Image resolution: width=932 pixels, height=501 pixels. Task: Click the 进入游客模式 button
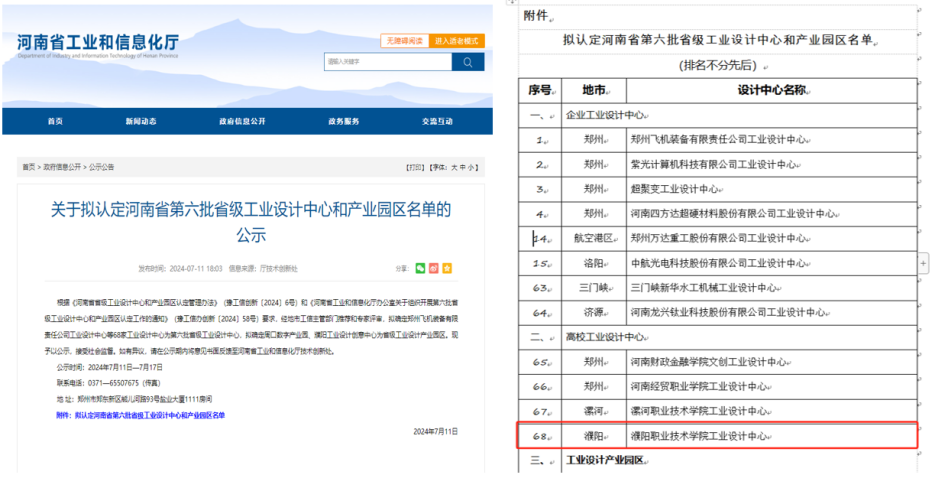[x=456, y=41]
